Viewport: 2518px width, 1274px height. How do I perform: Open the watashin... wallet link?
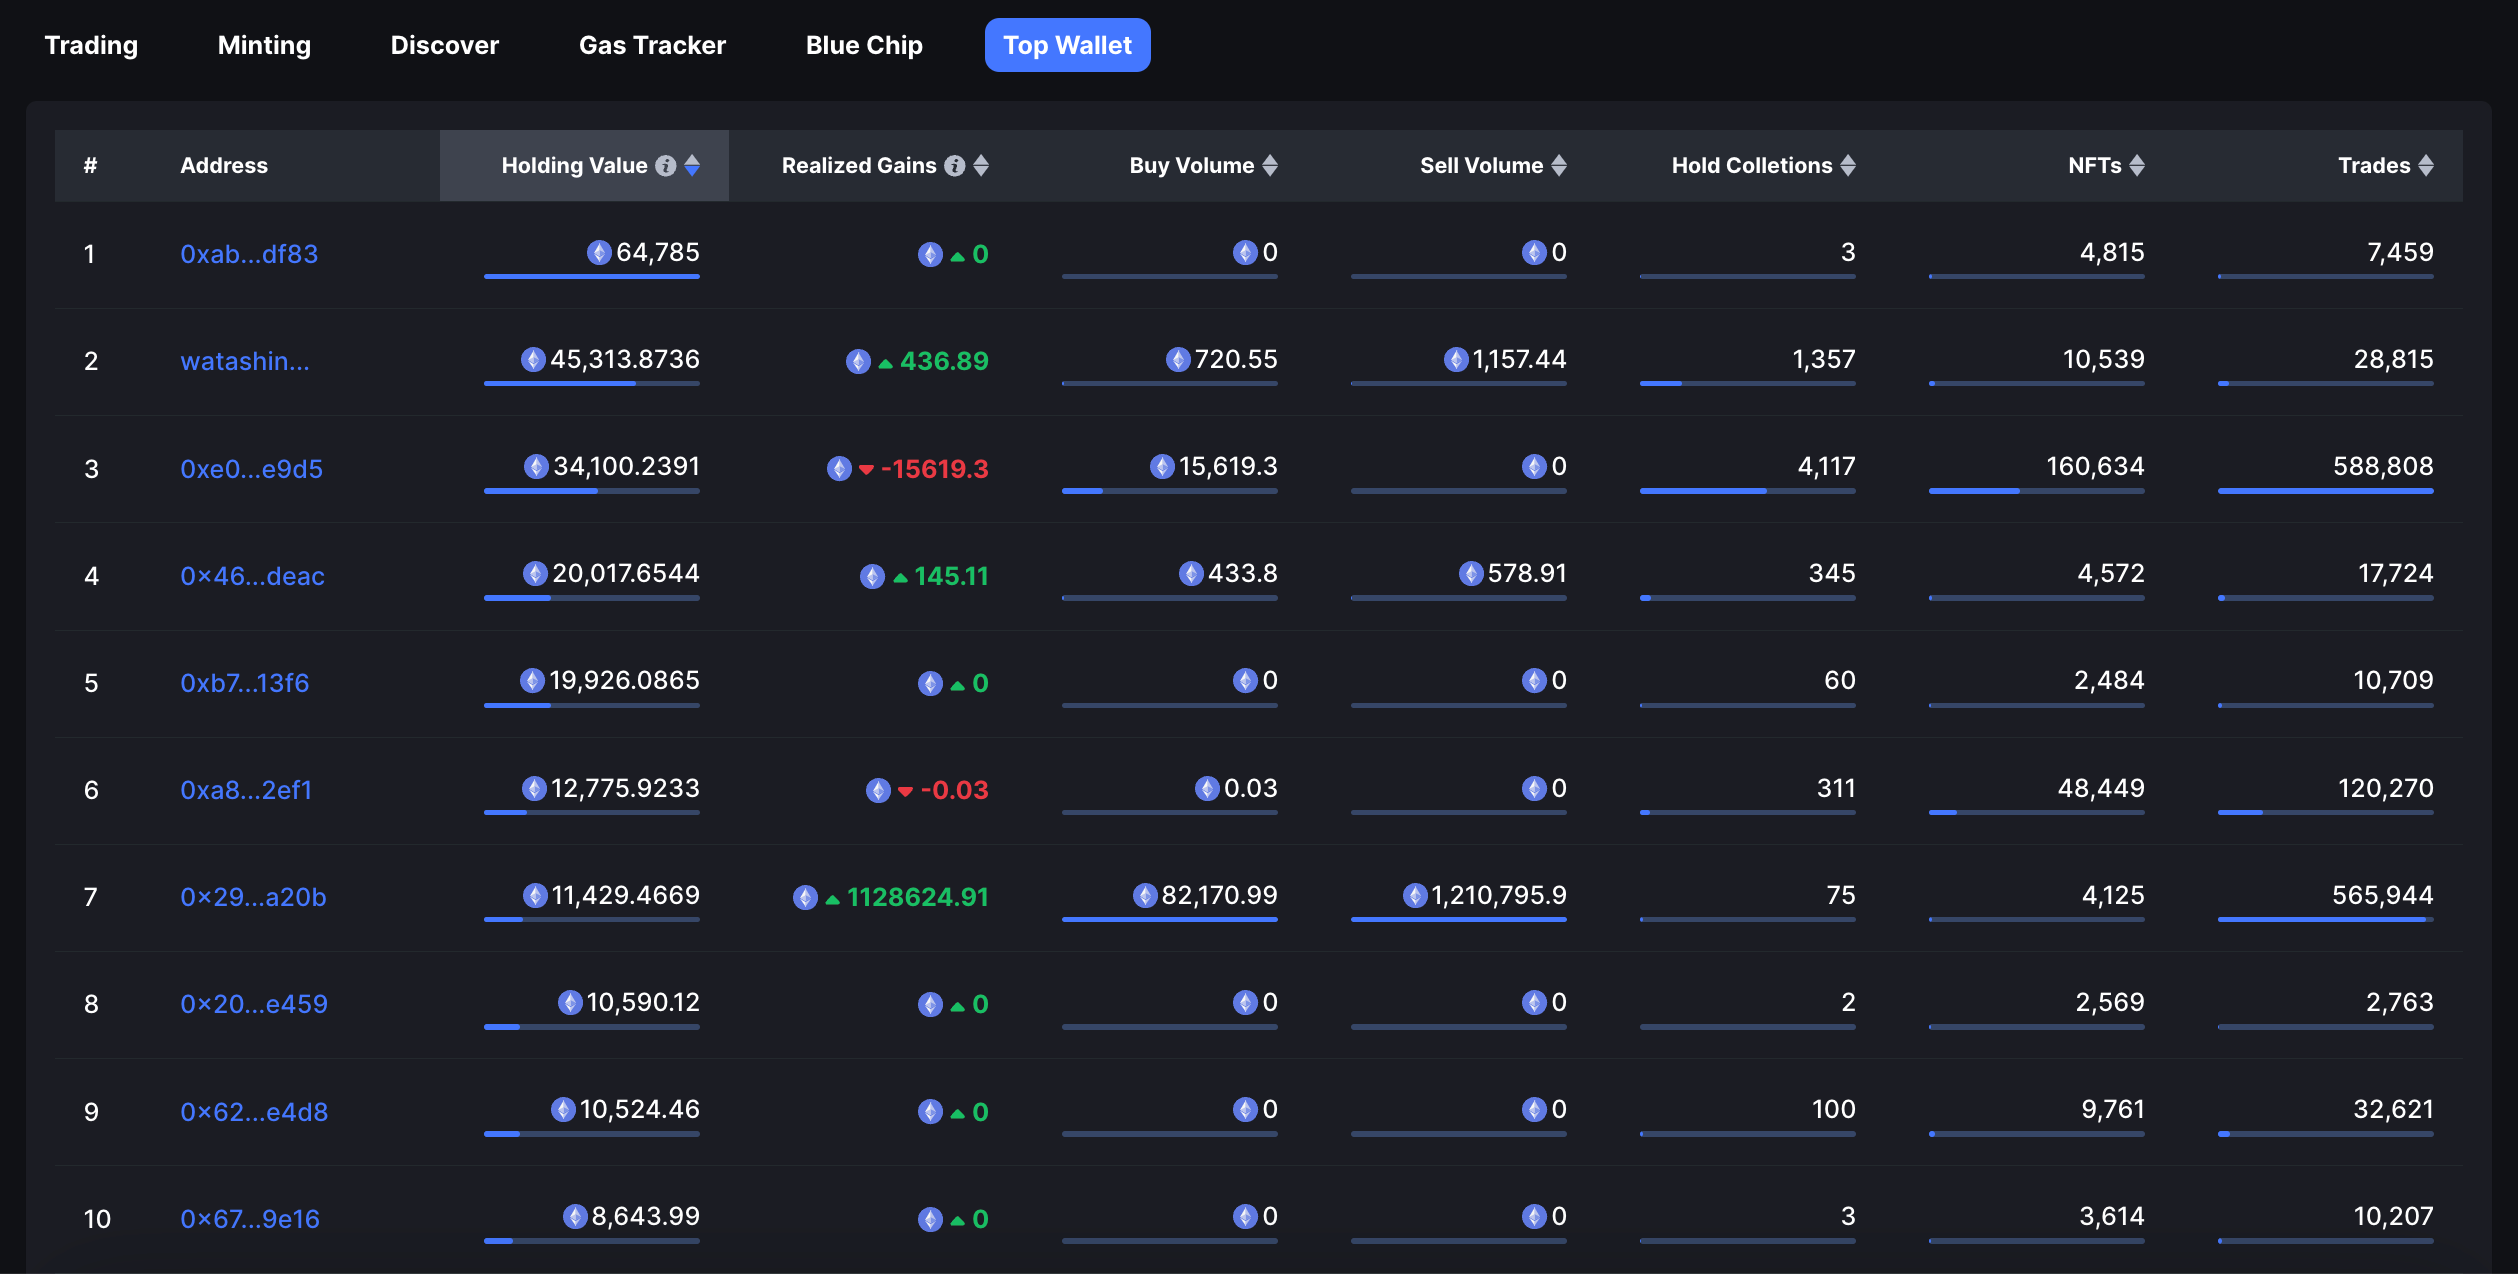coord(245,361)
